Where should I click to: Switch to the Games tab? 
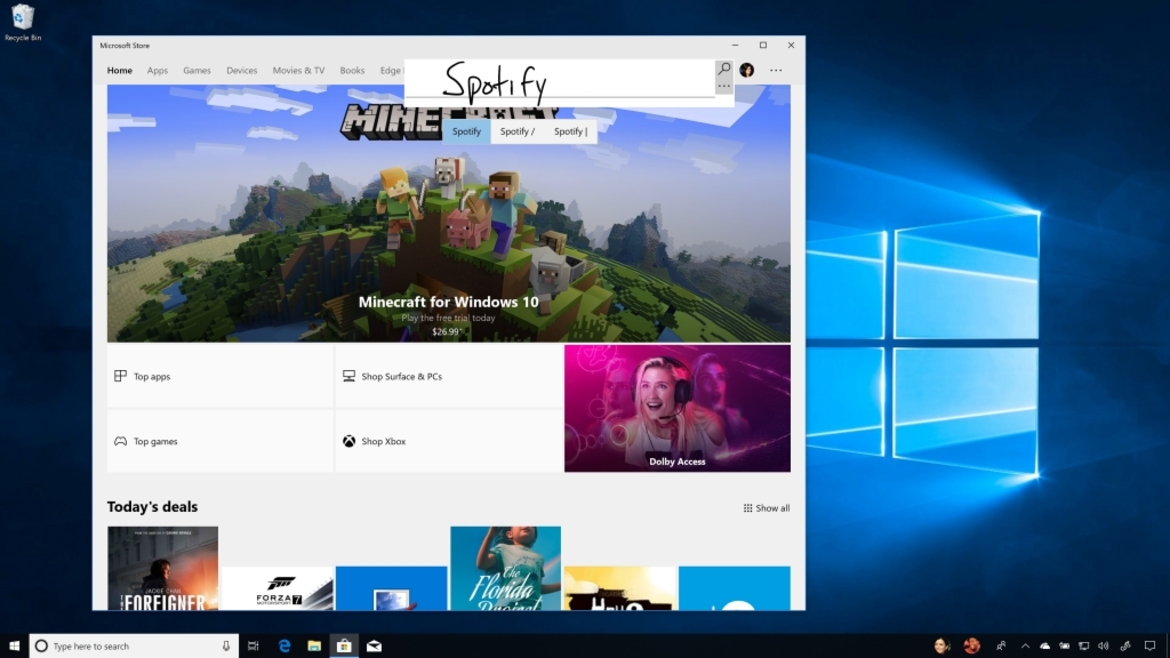pyautogui.click(x=197, y=70)
